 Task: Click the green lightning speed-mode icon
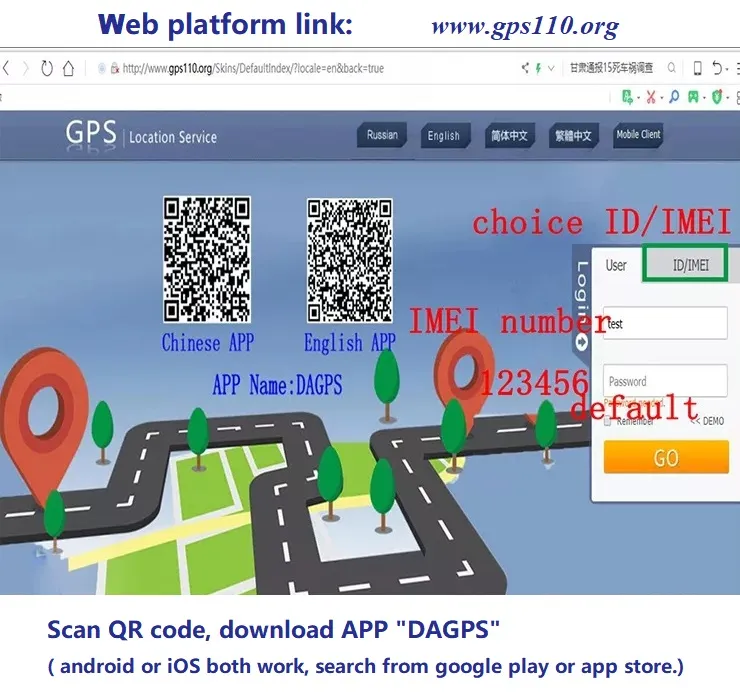coord(538,68)
